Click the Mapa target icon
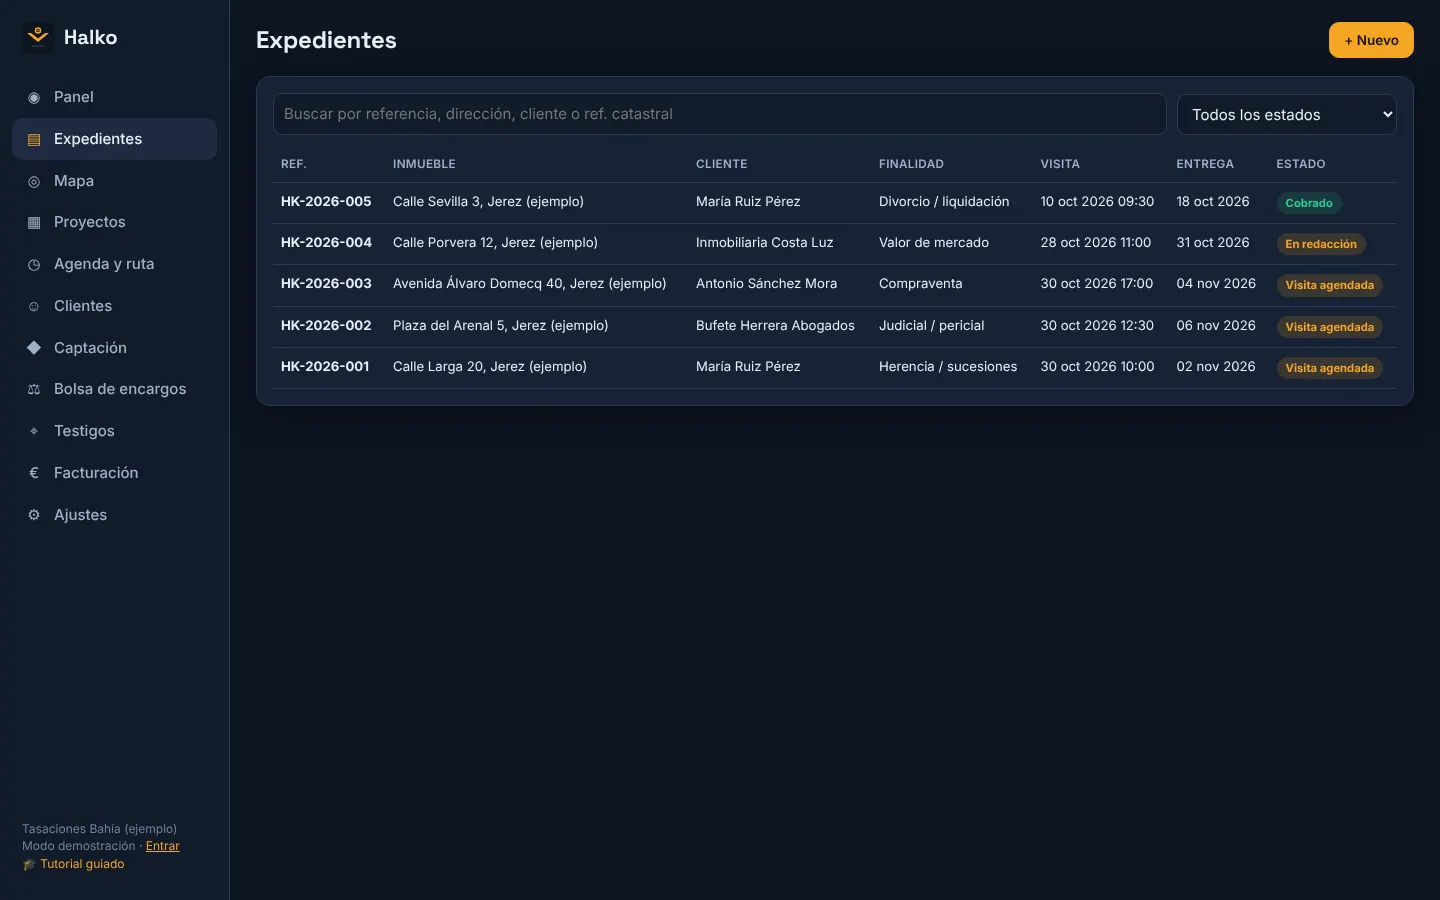The height and width of the screenshot is (900, 1440). point(34,181)
